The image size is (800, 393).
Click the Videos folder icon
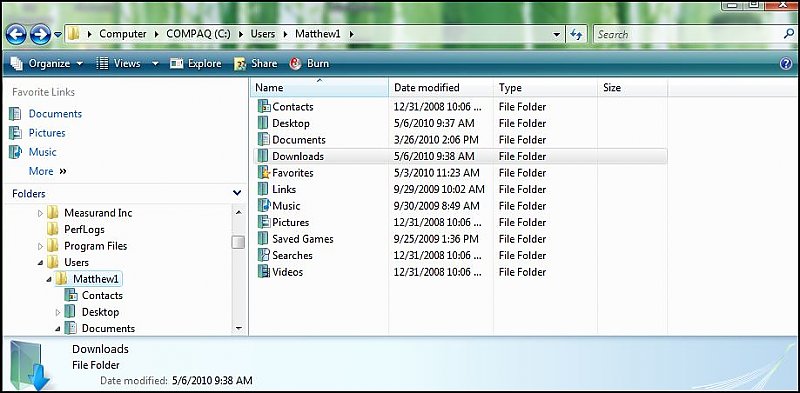(263, 272)
